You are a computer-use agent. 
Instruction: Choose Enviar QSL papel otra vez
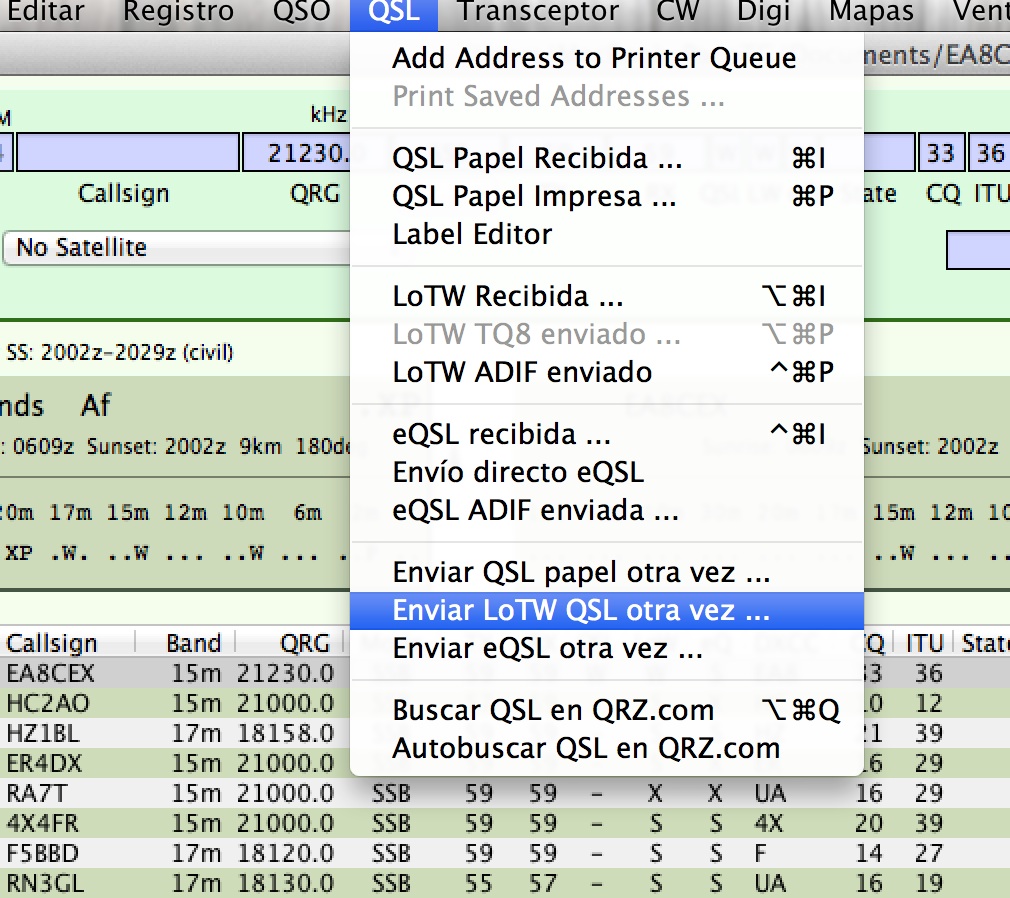tap(607, 572)
